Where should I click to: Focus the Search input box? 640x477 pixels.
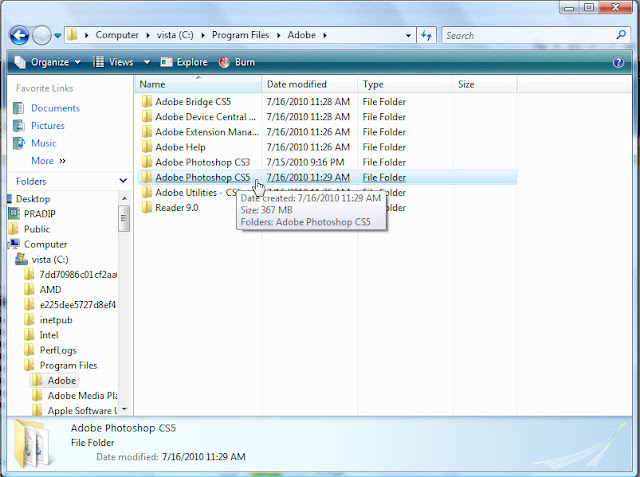tap(529, 35)
